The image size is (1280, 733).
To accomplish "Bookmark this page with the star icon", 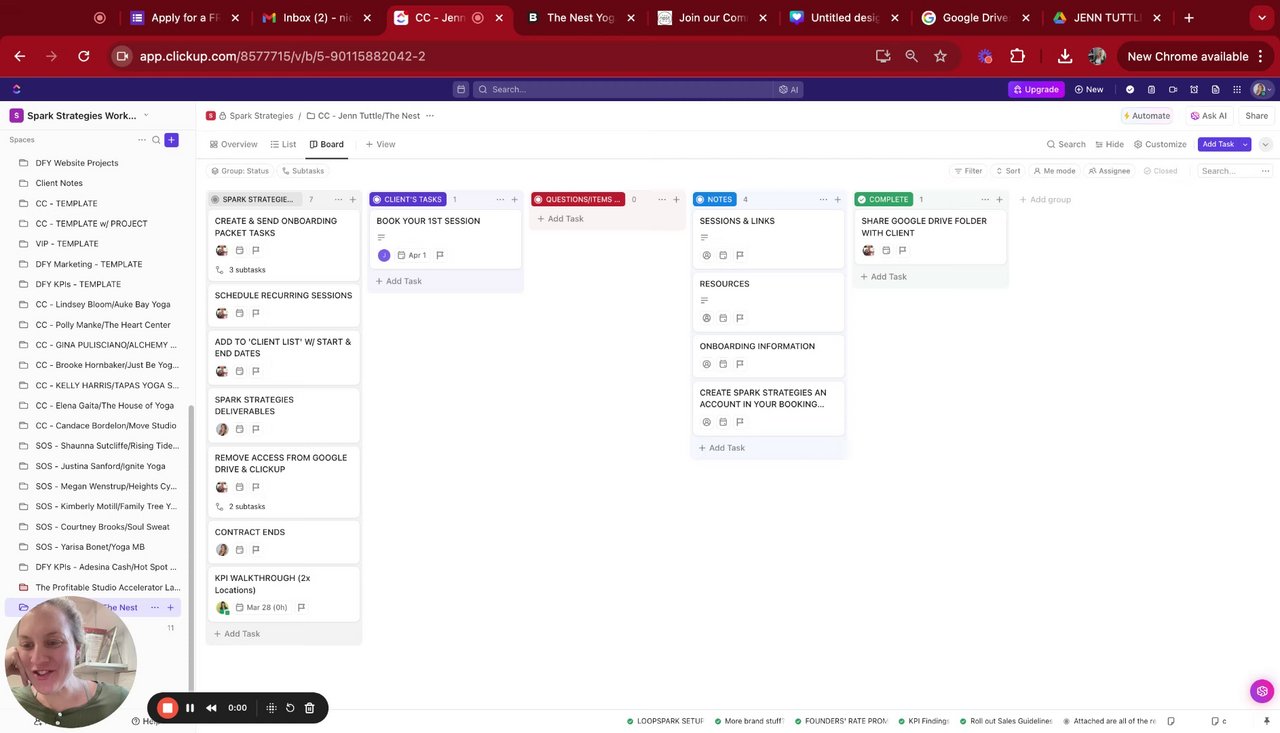I will [940, 57].
